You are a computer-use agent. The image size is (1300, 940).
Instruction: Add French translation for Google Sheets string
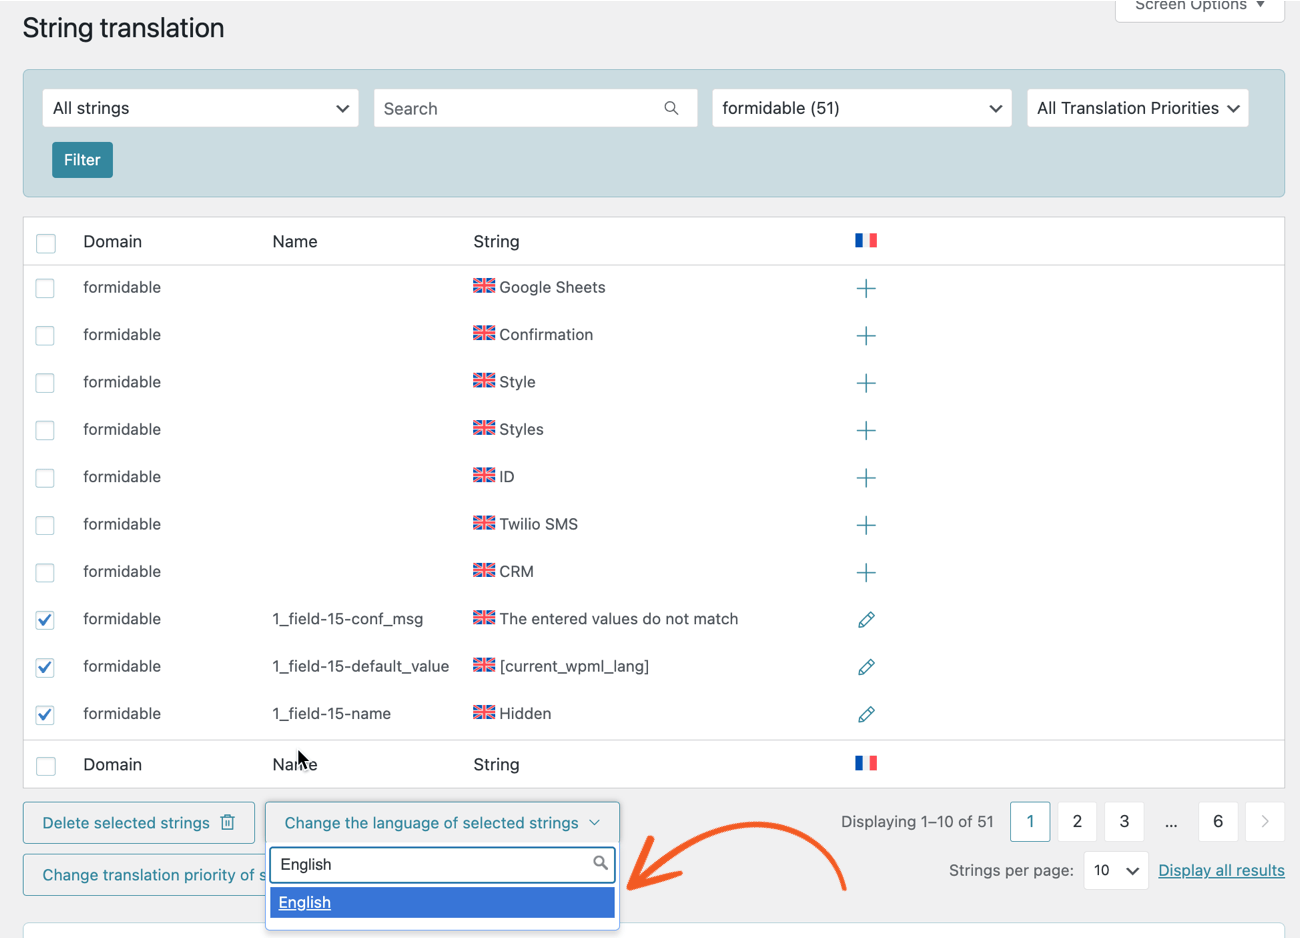click(x=866, y=288)
